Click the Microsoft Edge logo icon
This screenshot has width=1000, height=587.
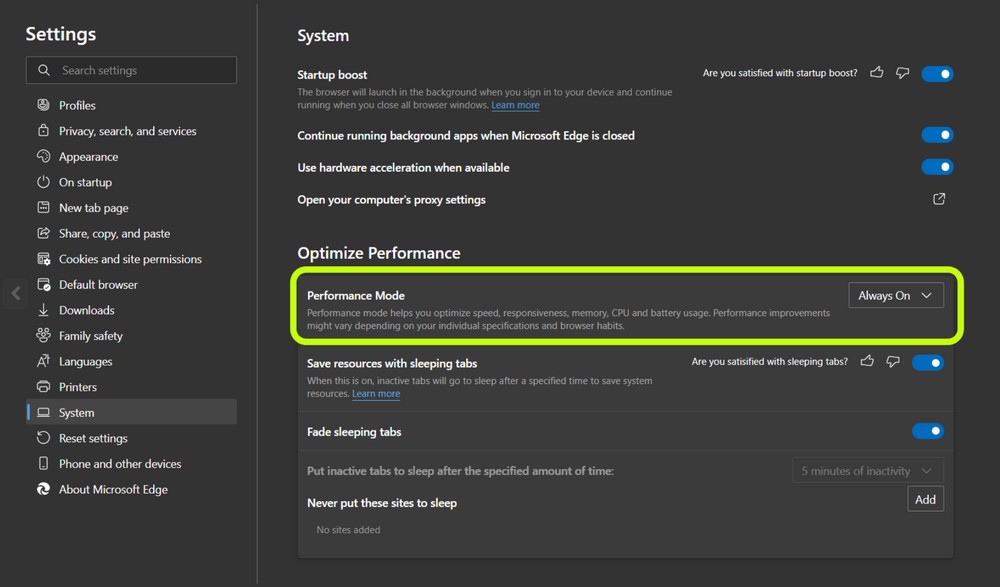[x=43, y=489]
